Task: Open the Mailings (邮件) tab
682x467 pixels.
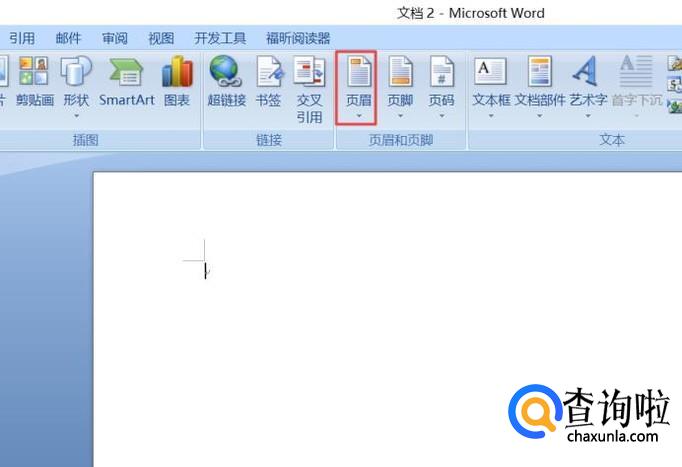Action: point(68,38)
